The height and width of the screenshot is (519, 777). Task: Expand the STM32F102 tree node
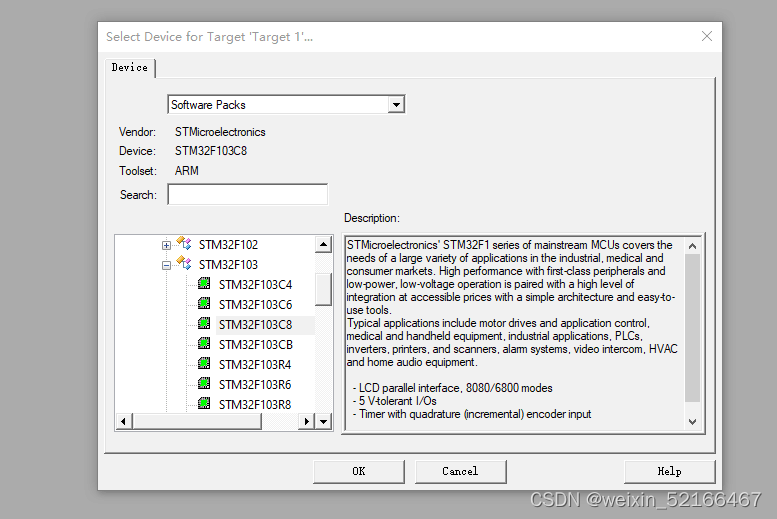pyautogui.click(x=166, y=245)
